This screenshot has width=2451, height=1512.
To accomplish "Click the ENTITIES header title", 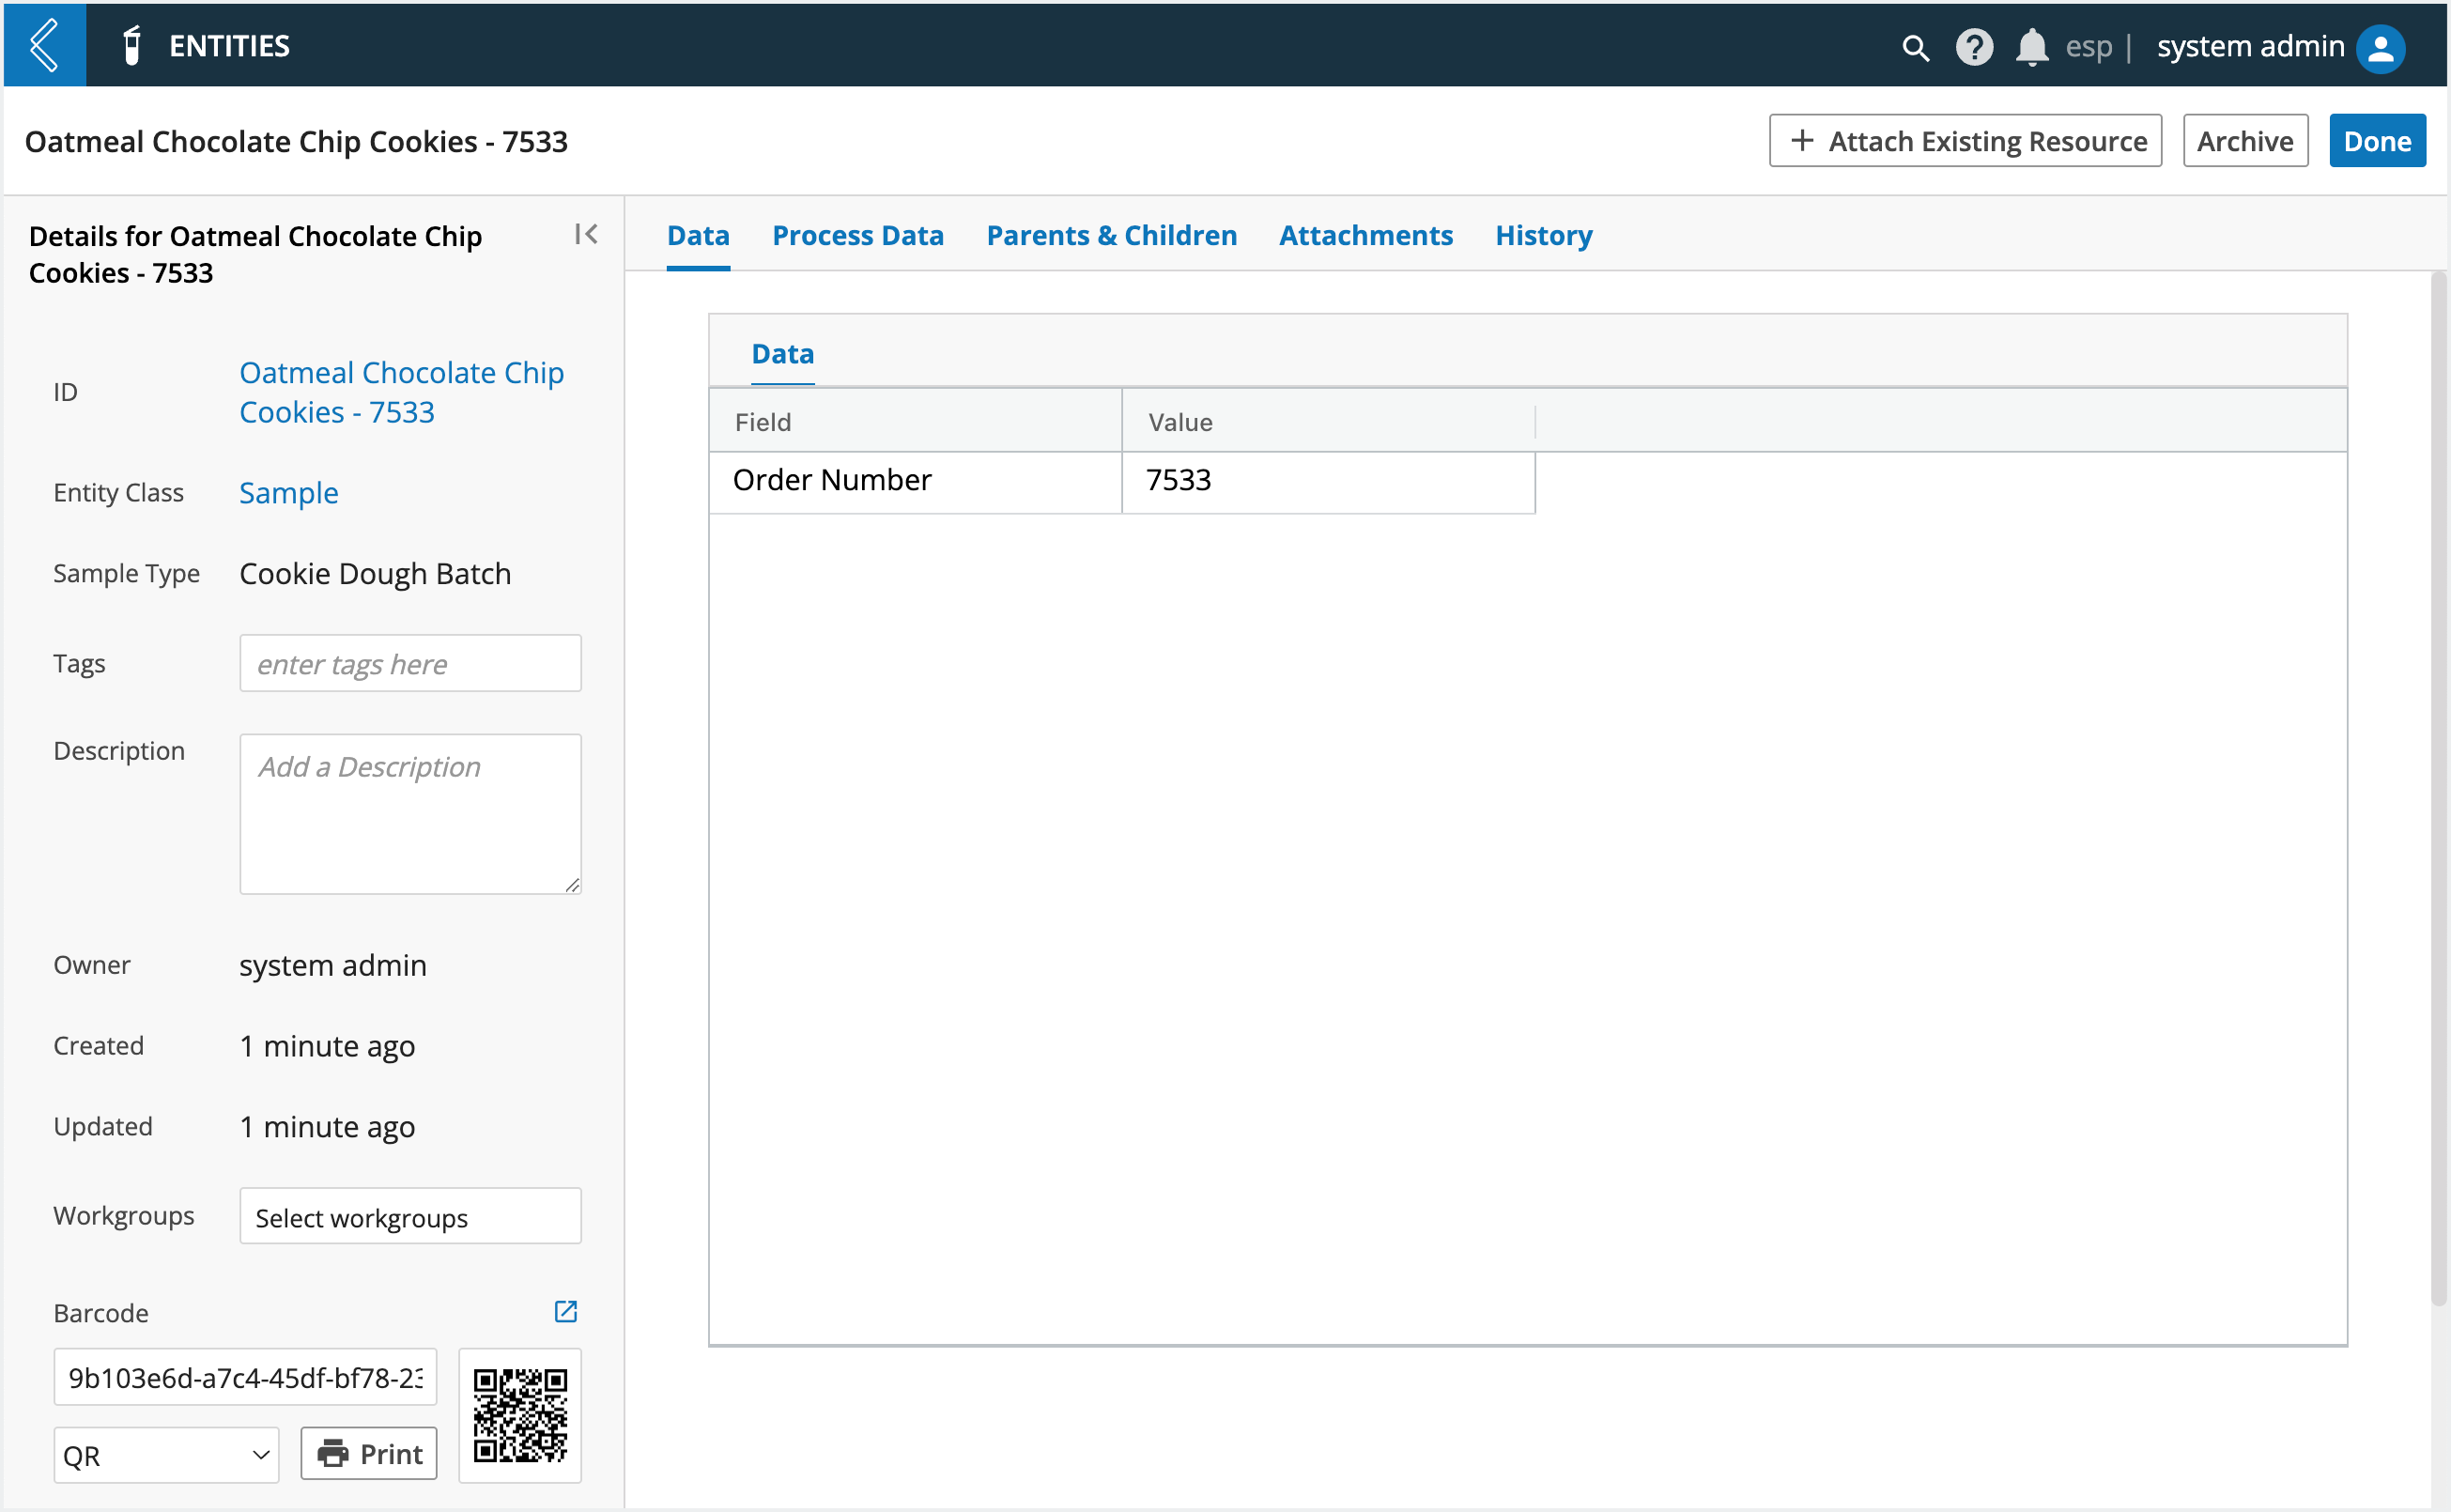I will pos(229,46).
